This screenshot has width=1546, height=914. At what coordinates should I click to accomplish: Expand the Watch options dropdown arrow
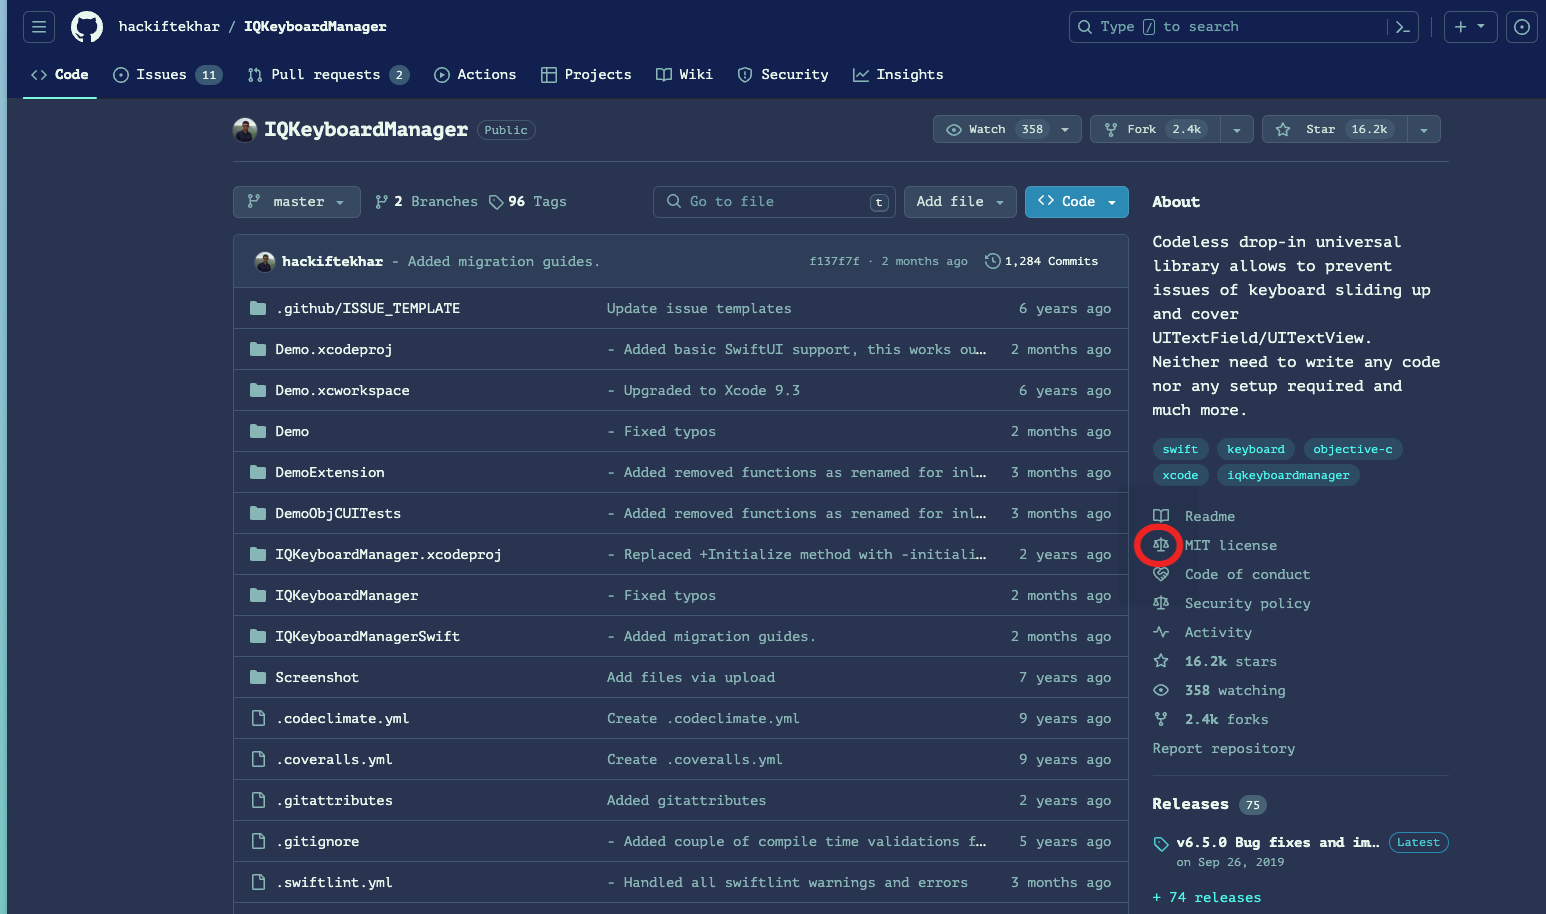click(1065, 130)
